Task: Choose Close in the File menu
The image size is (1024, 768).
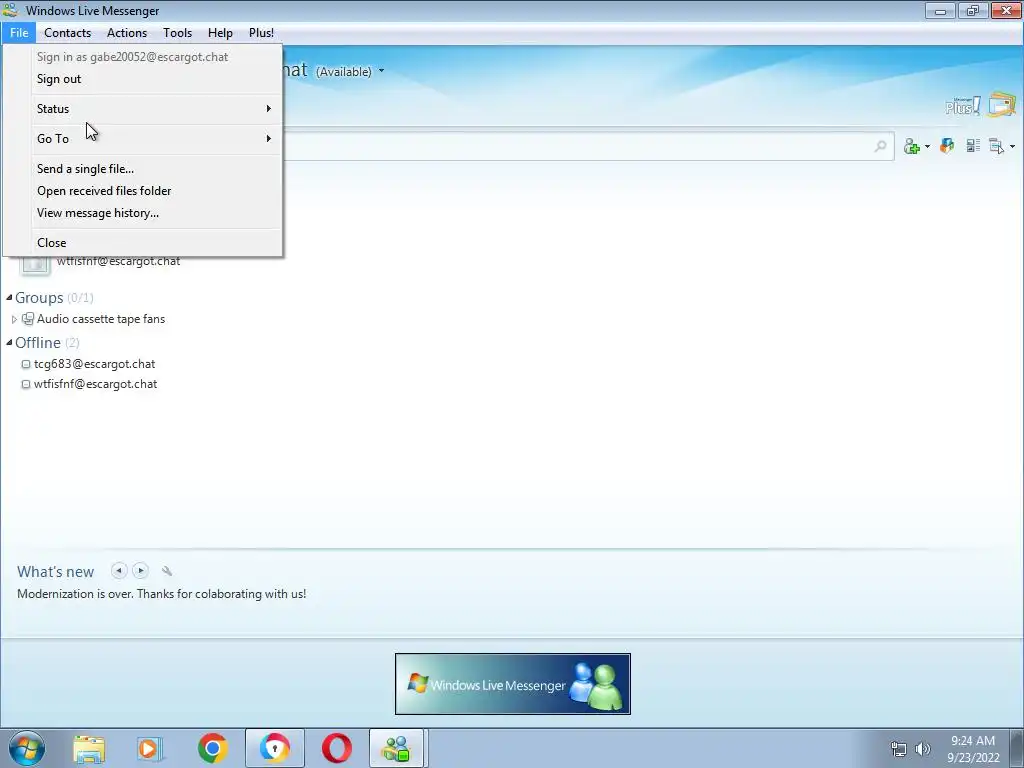Action: 142,243
